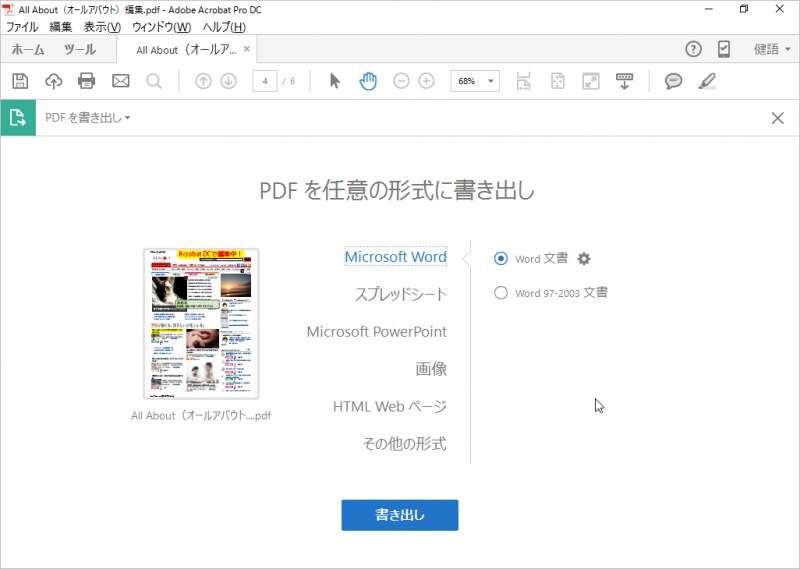The width and height of the screenshot is (800, 569).
Task: Zoom in with the plus icon
Action: point(426,81)
